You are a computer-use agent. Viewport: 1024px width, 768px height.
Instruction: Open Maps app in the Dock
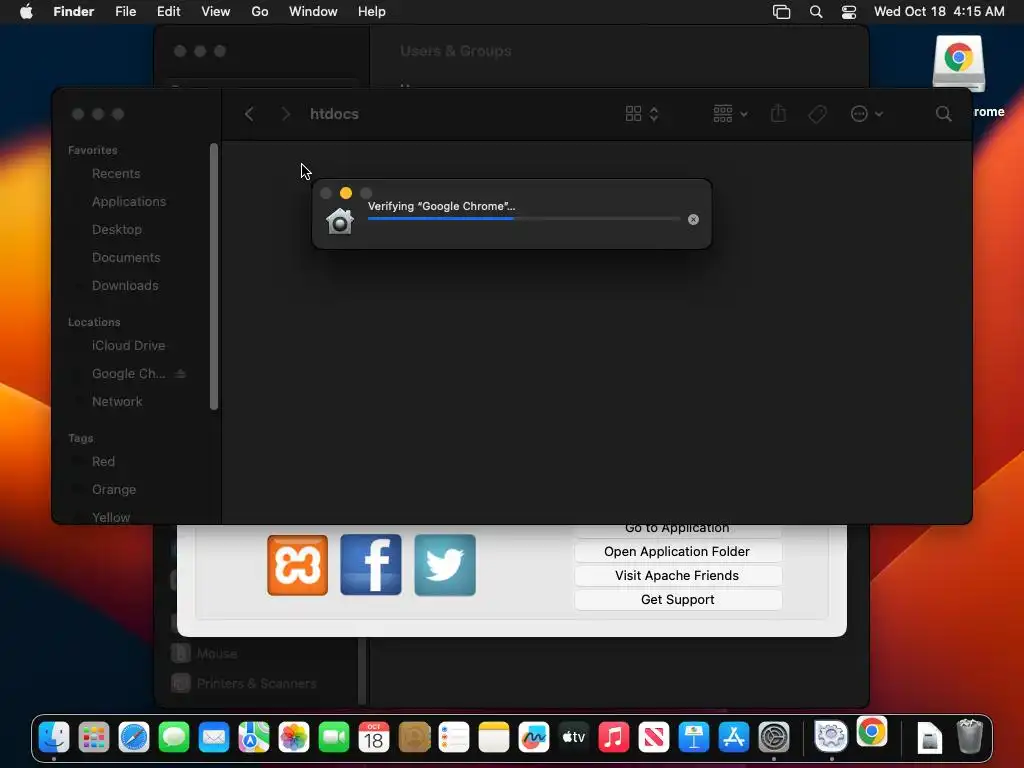pos(253,737)
